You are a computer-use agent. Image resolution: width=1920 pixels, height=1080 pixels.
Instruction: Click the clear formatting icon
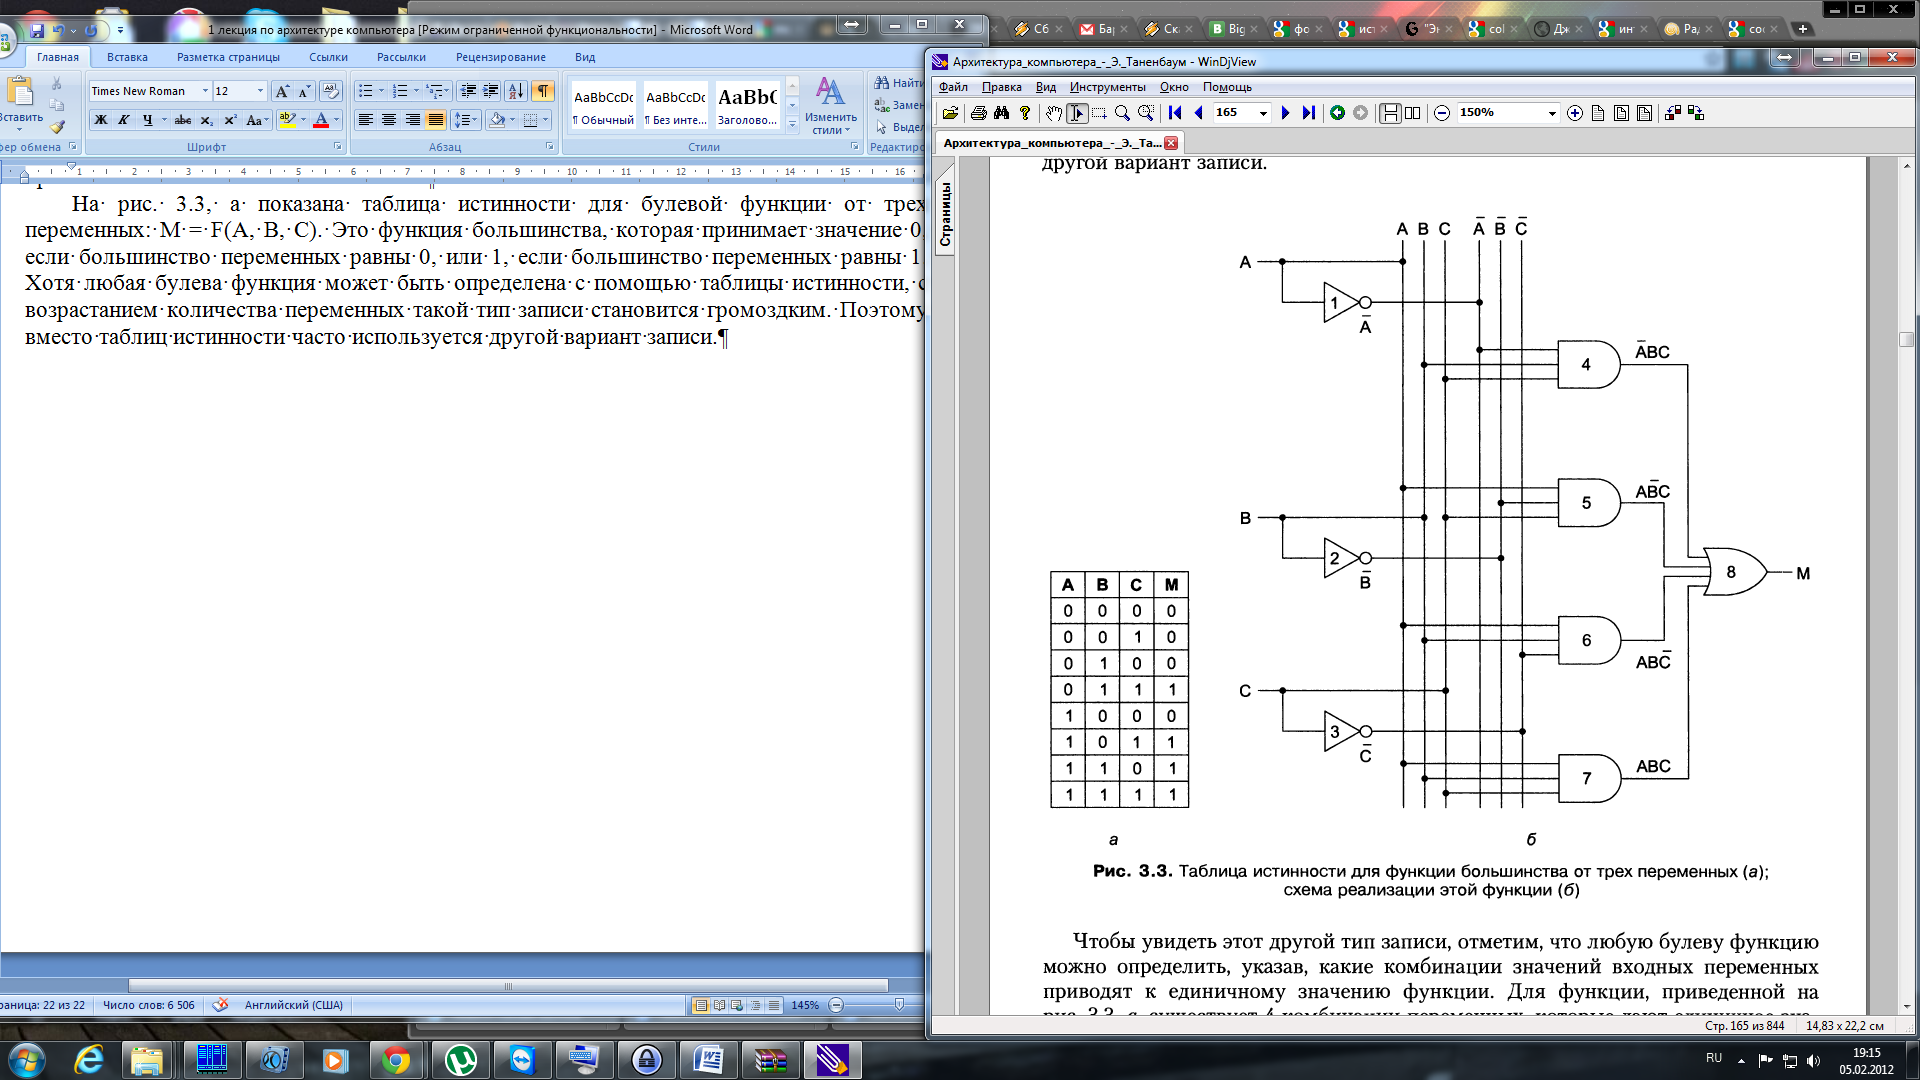330,91
